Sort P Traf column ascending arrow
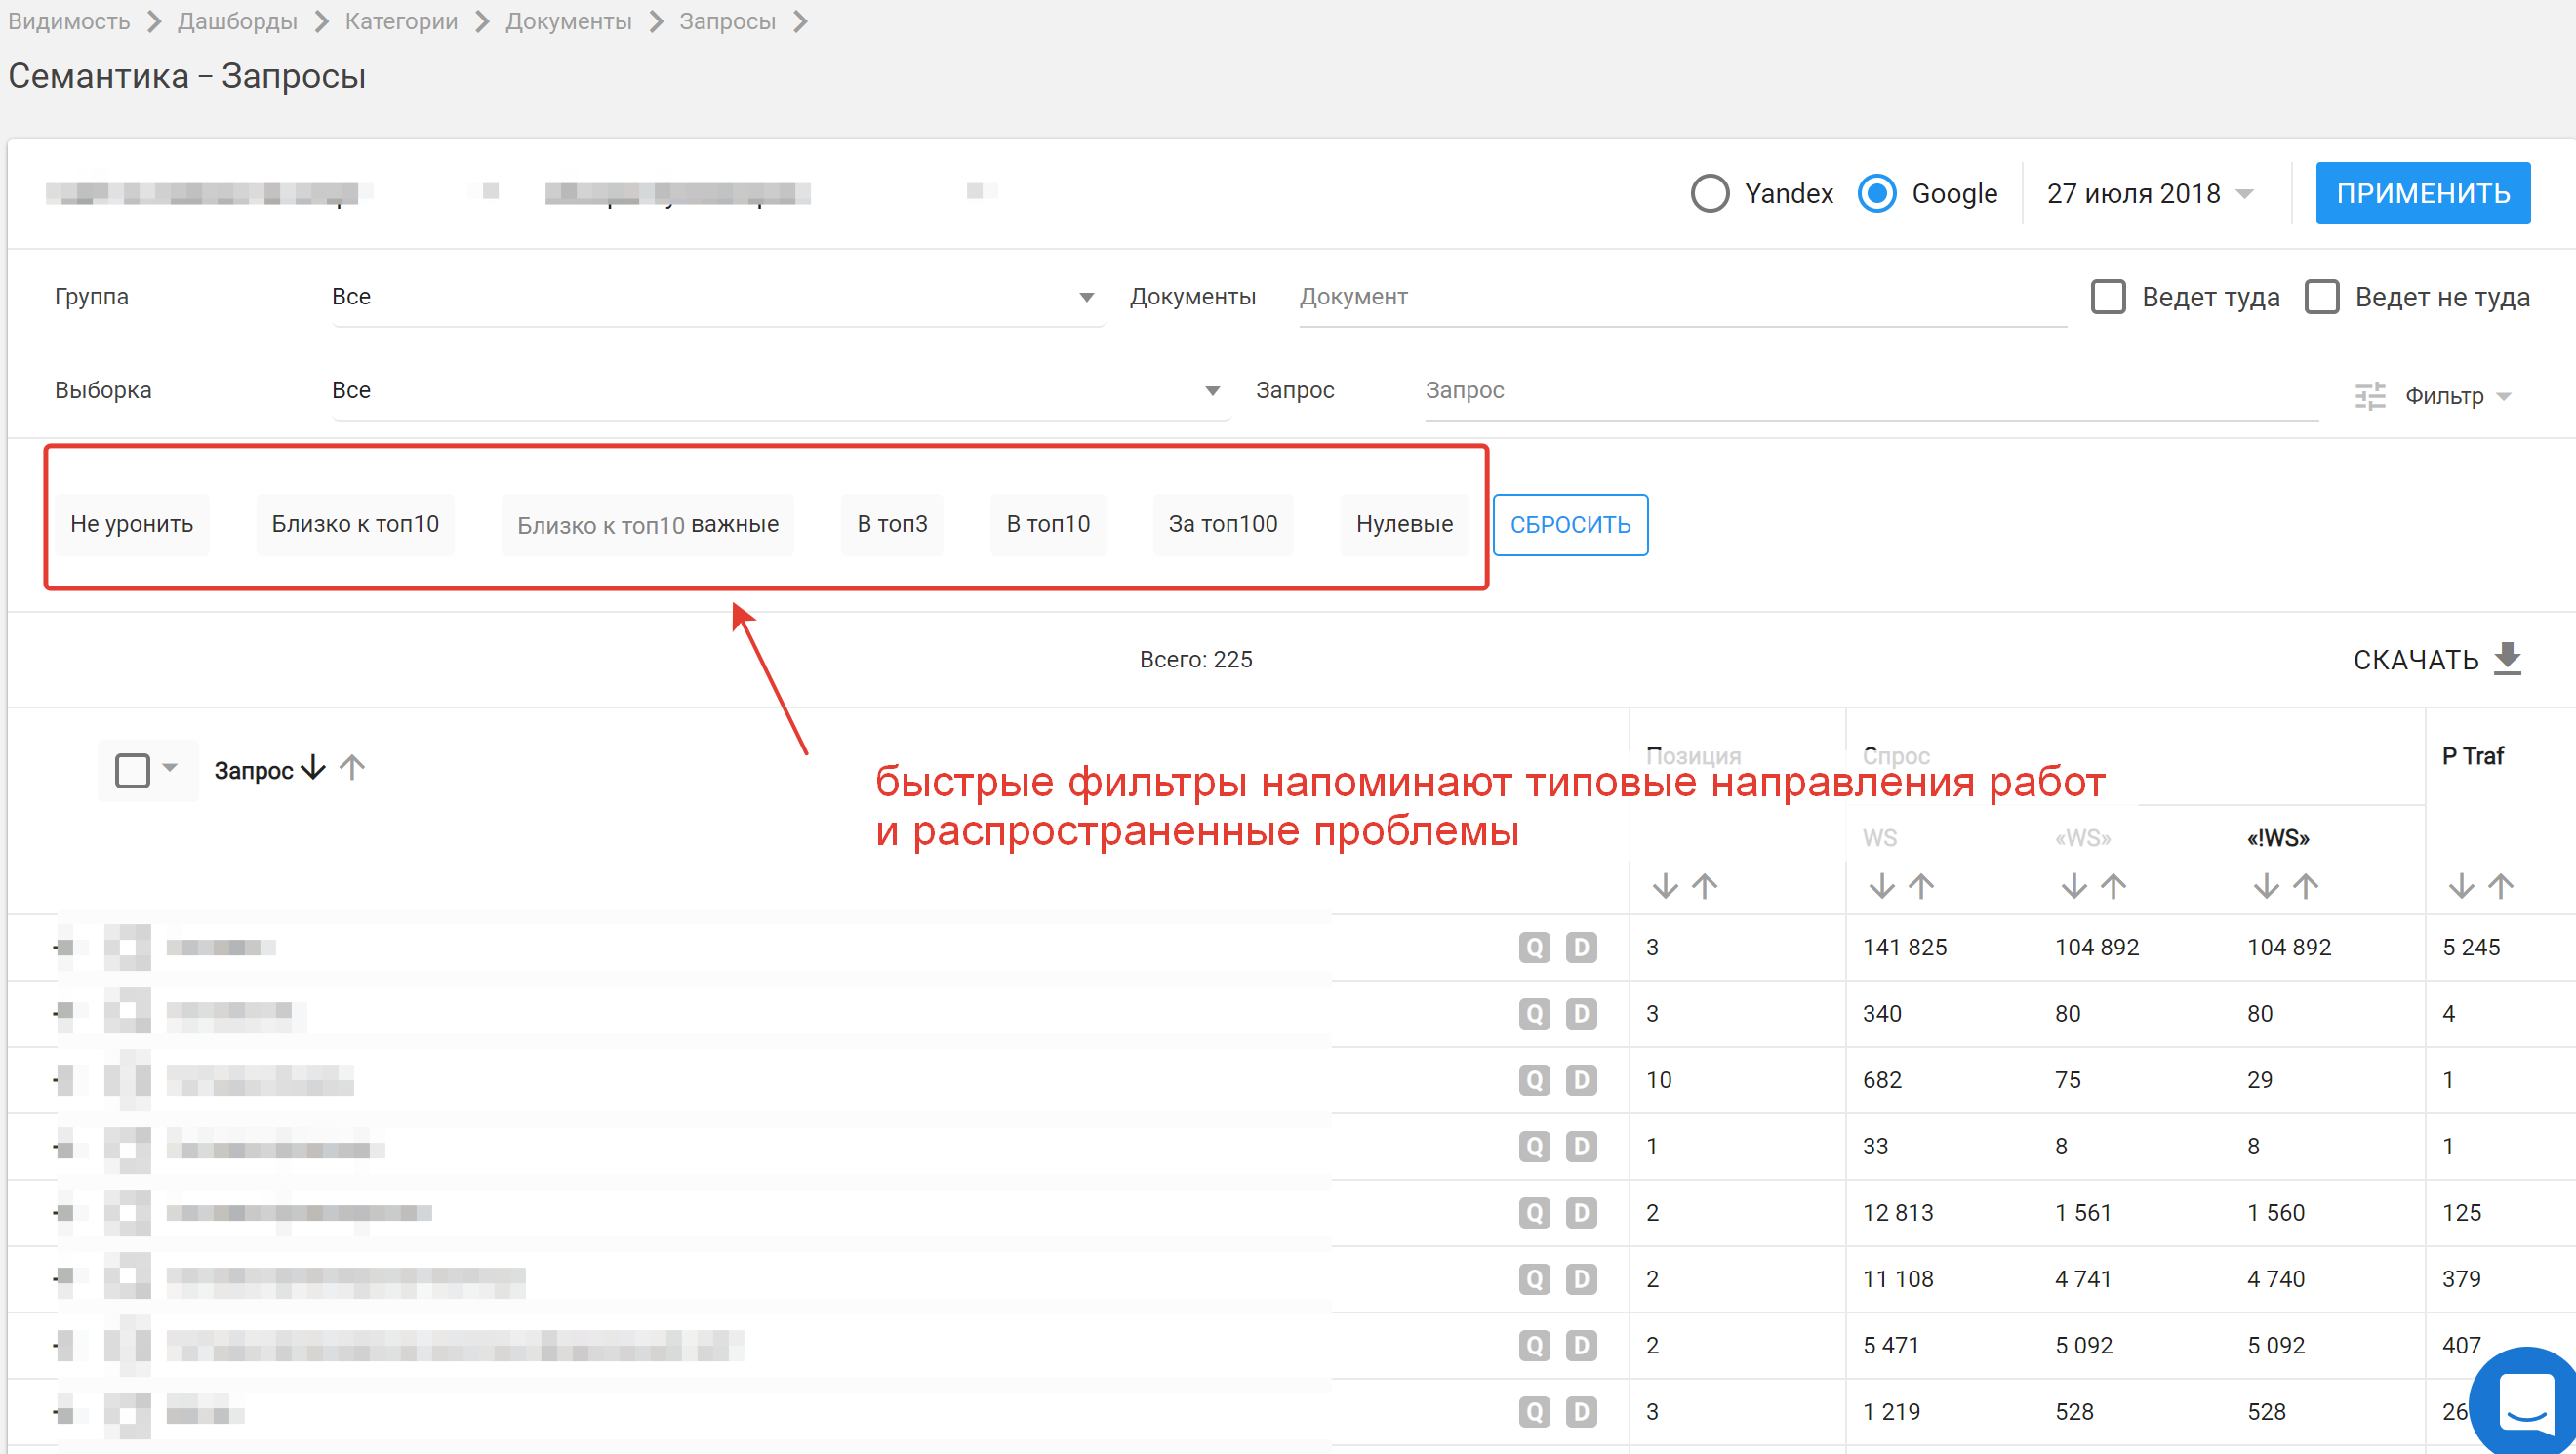 2500,886
